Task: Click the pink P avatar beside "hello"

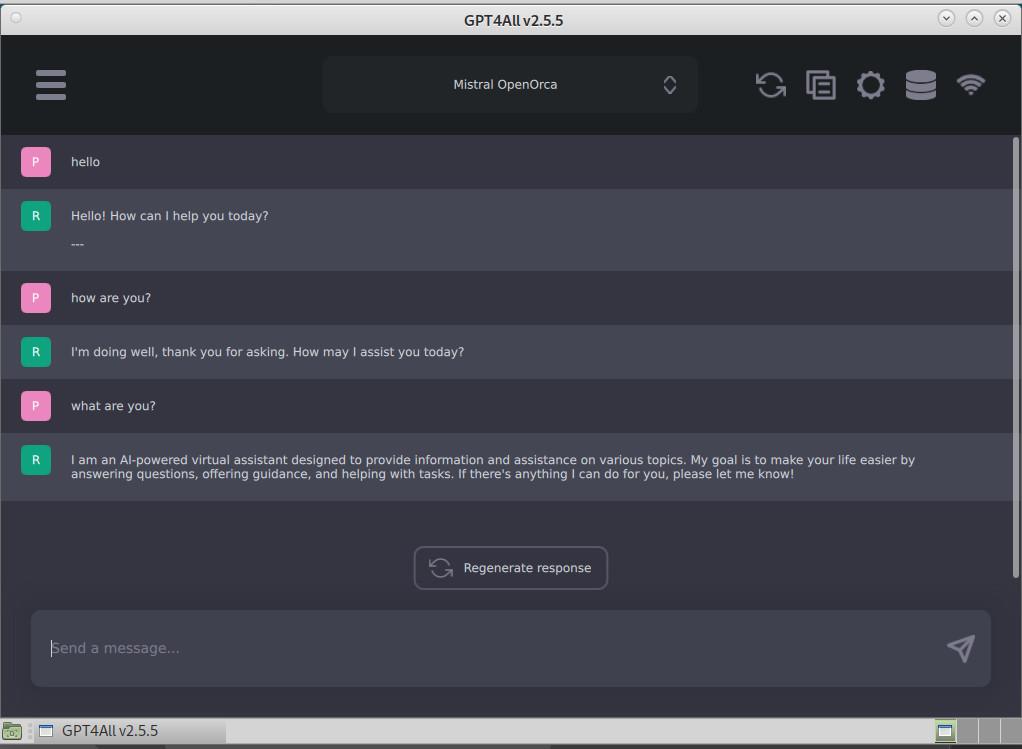Action: pyautogui.click(x=36, y=162)
